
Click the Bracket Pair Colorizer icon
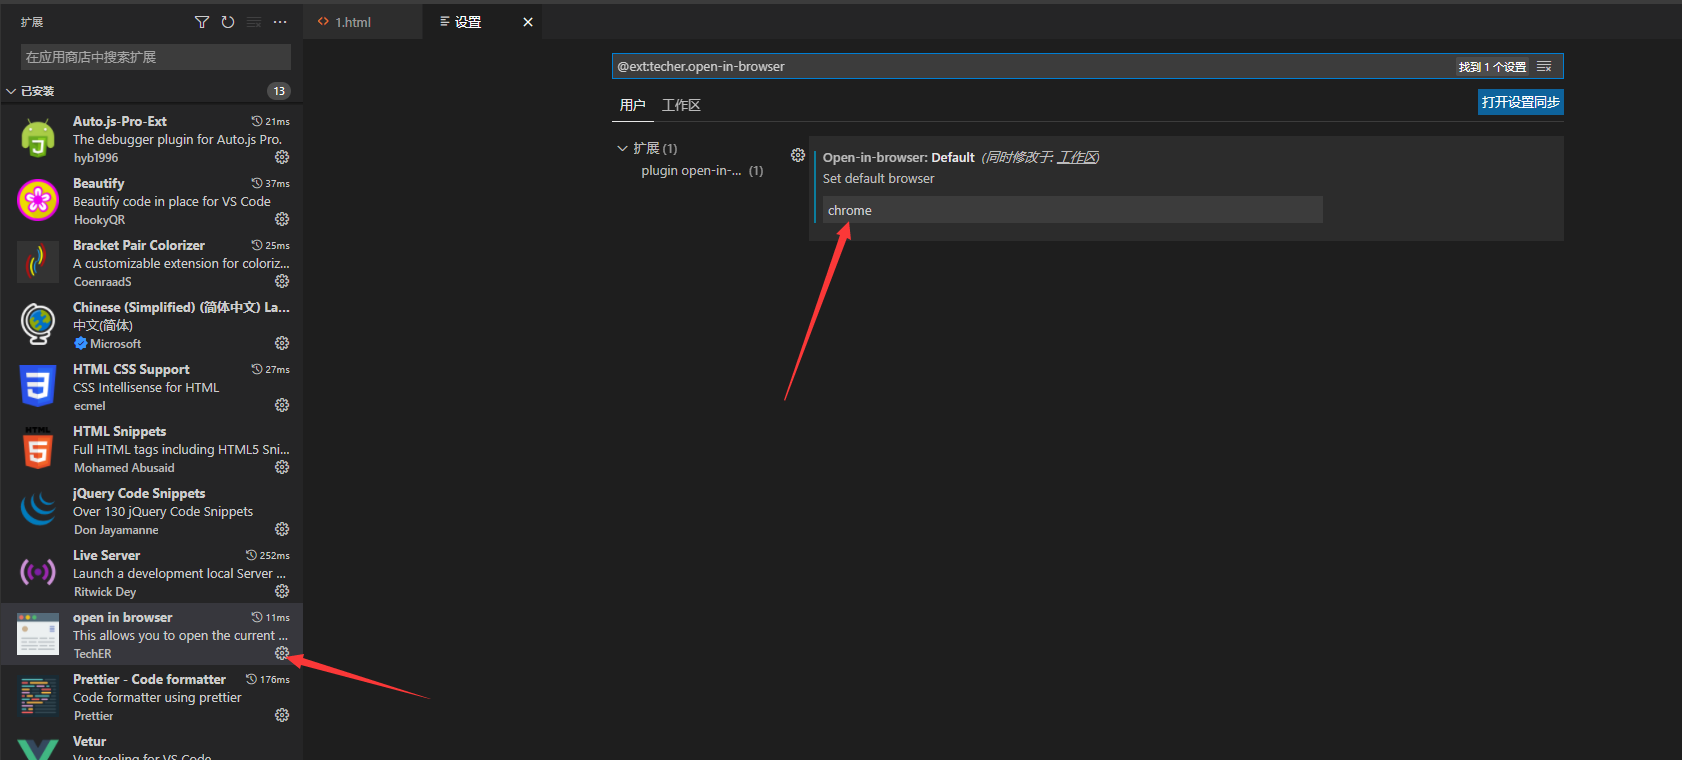38,262
